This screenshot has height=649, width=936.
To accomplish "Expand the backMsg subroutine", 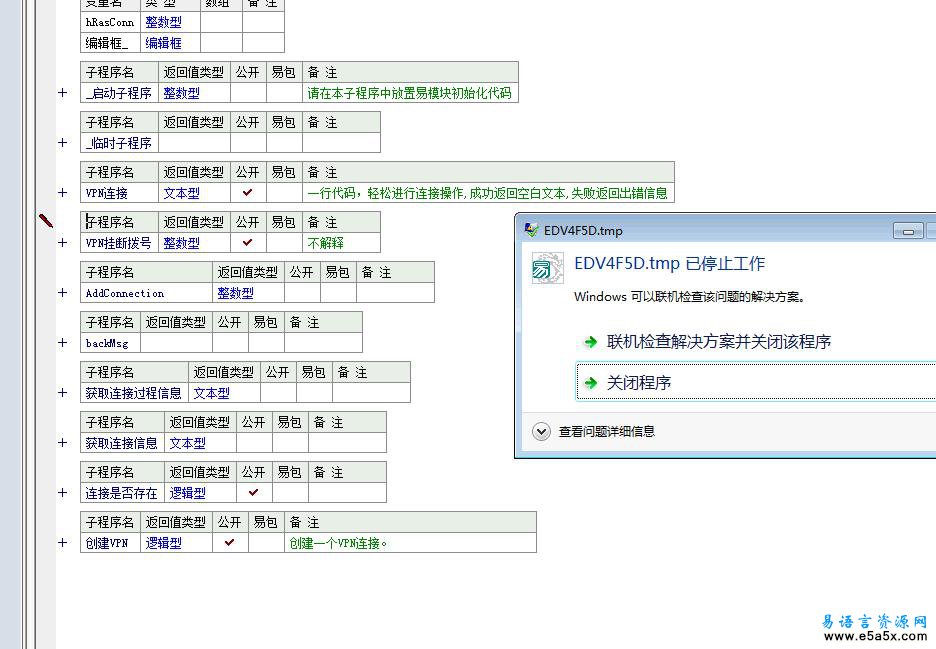I will pyautogui.click(x=63, y=343).
